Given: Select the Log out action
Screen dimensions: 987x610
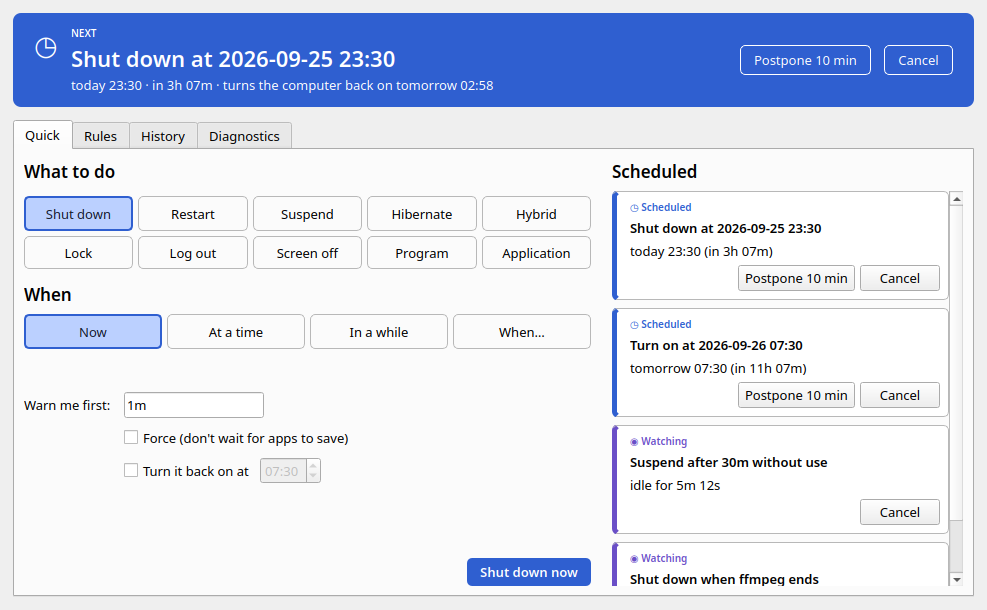Looking at the screenshot, I should (x=193, y=253).
